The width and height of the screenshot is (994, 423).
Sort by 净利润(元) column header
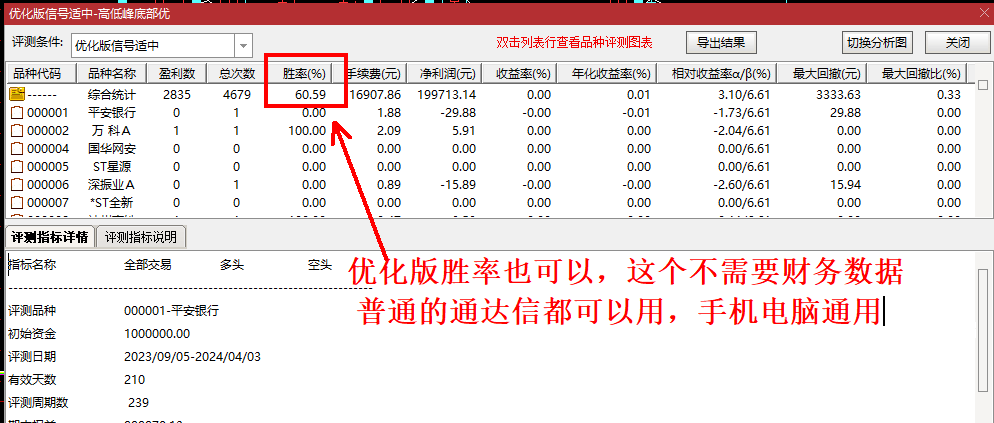[x=444, y=74]
